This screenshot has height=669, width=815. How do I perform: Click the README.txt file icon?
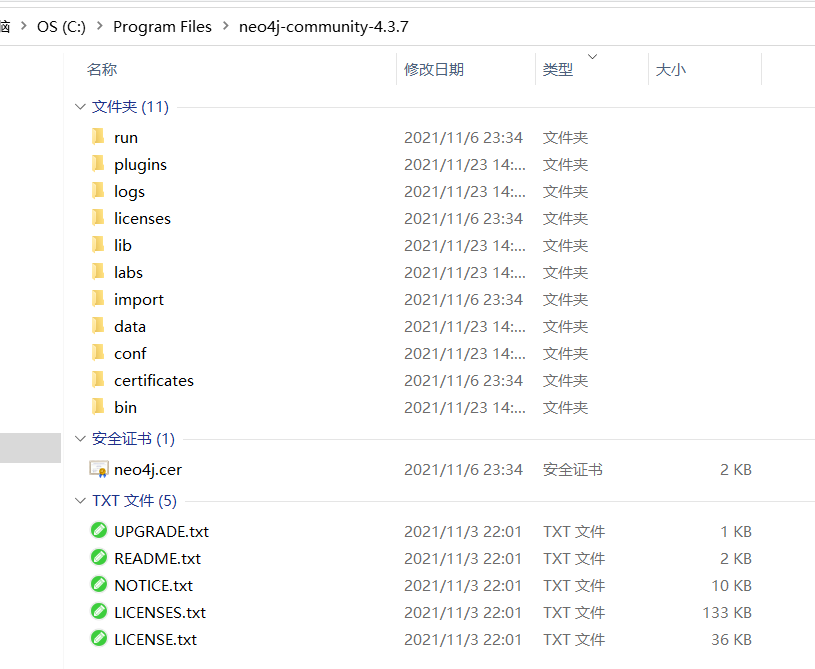[x=99, y=558]
